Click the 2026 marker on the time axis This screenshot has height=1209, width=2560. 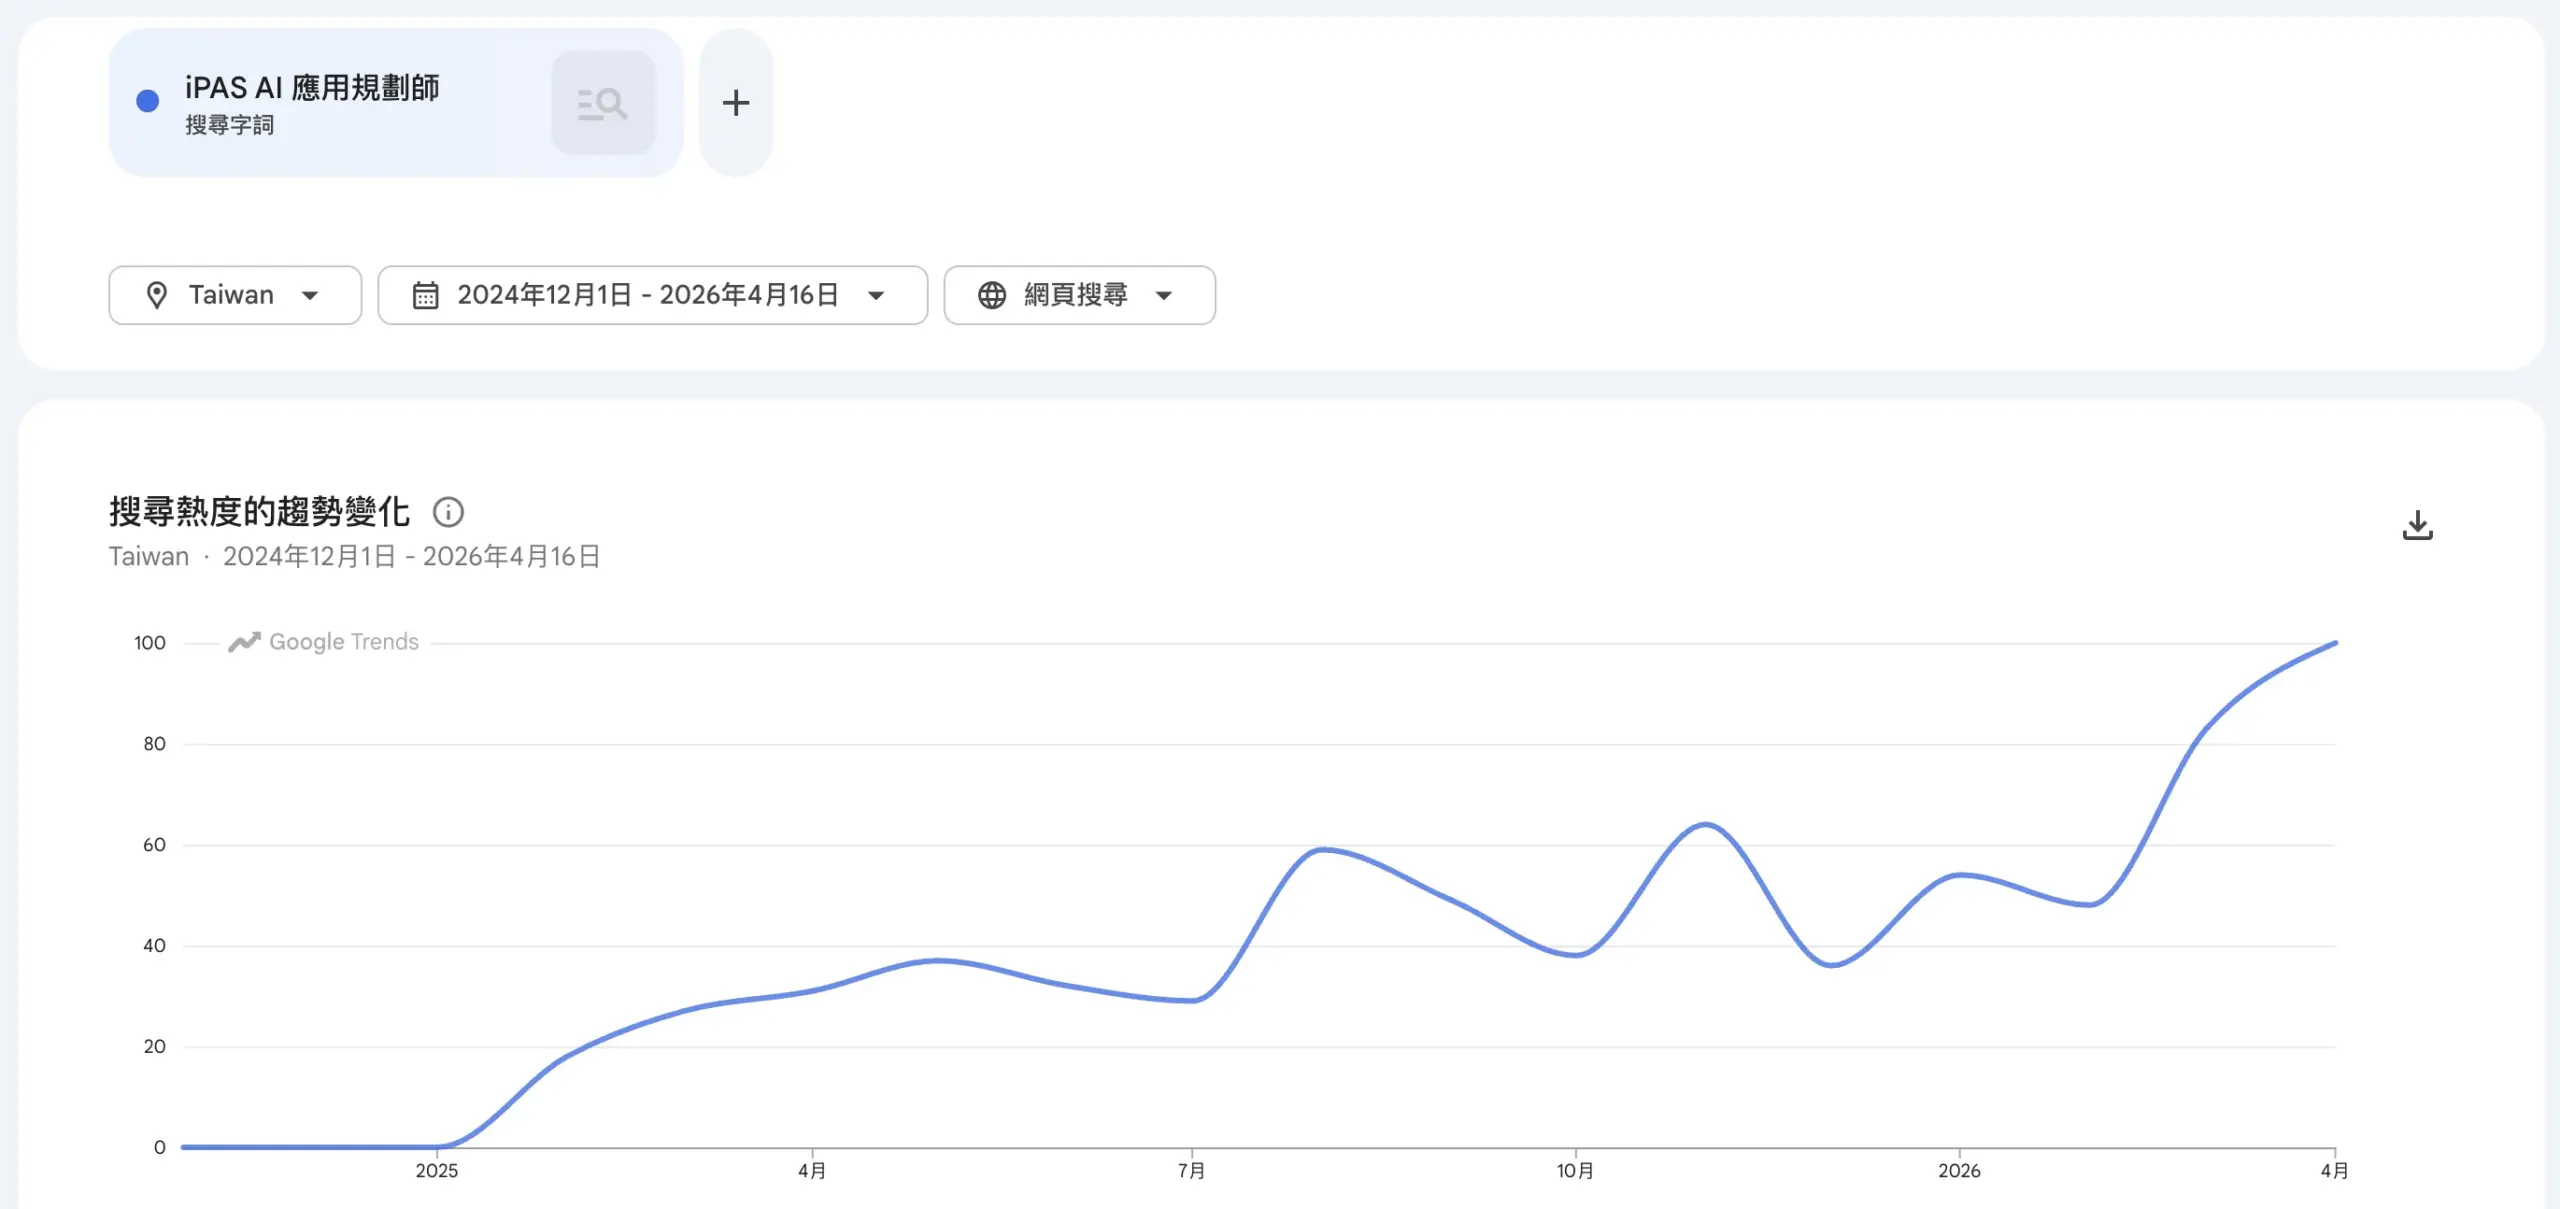click(1959, 1170)
